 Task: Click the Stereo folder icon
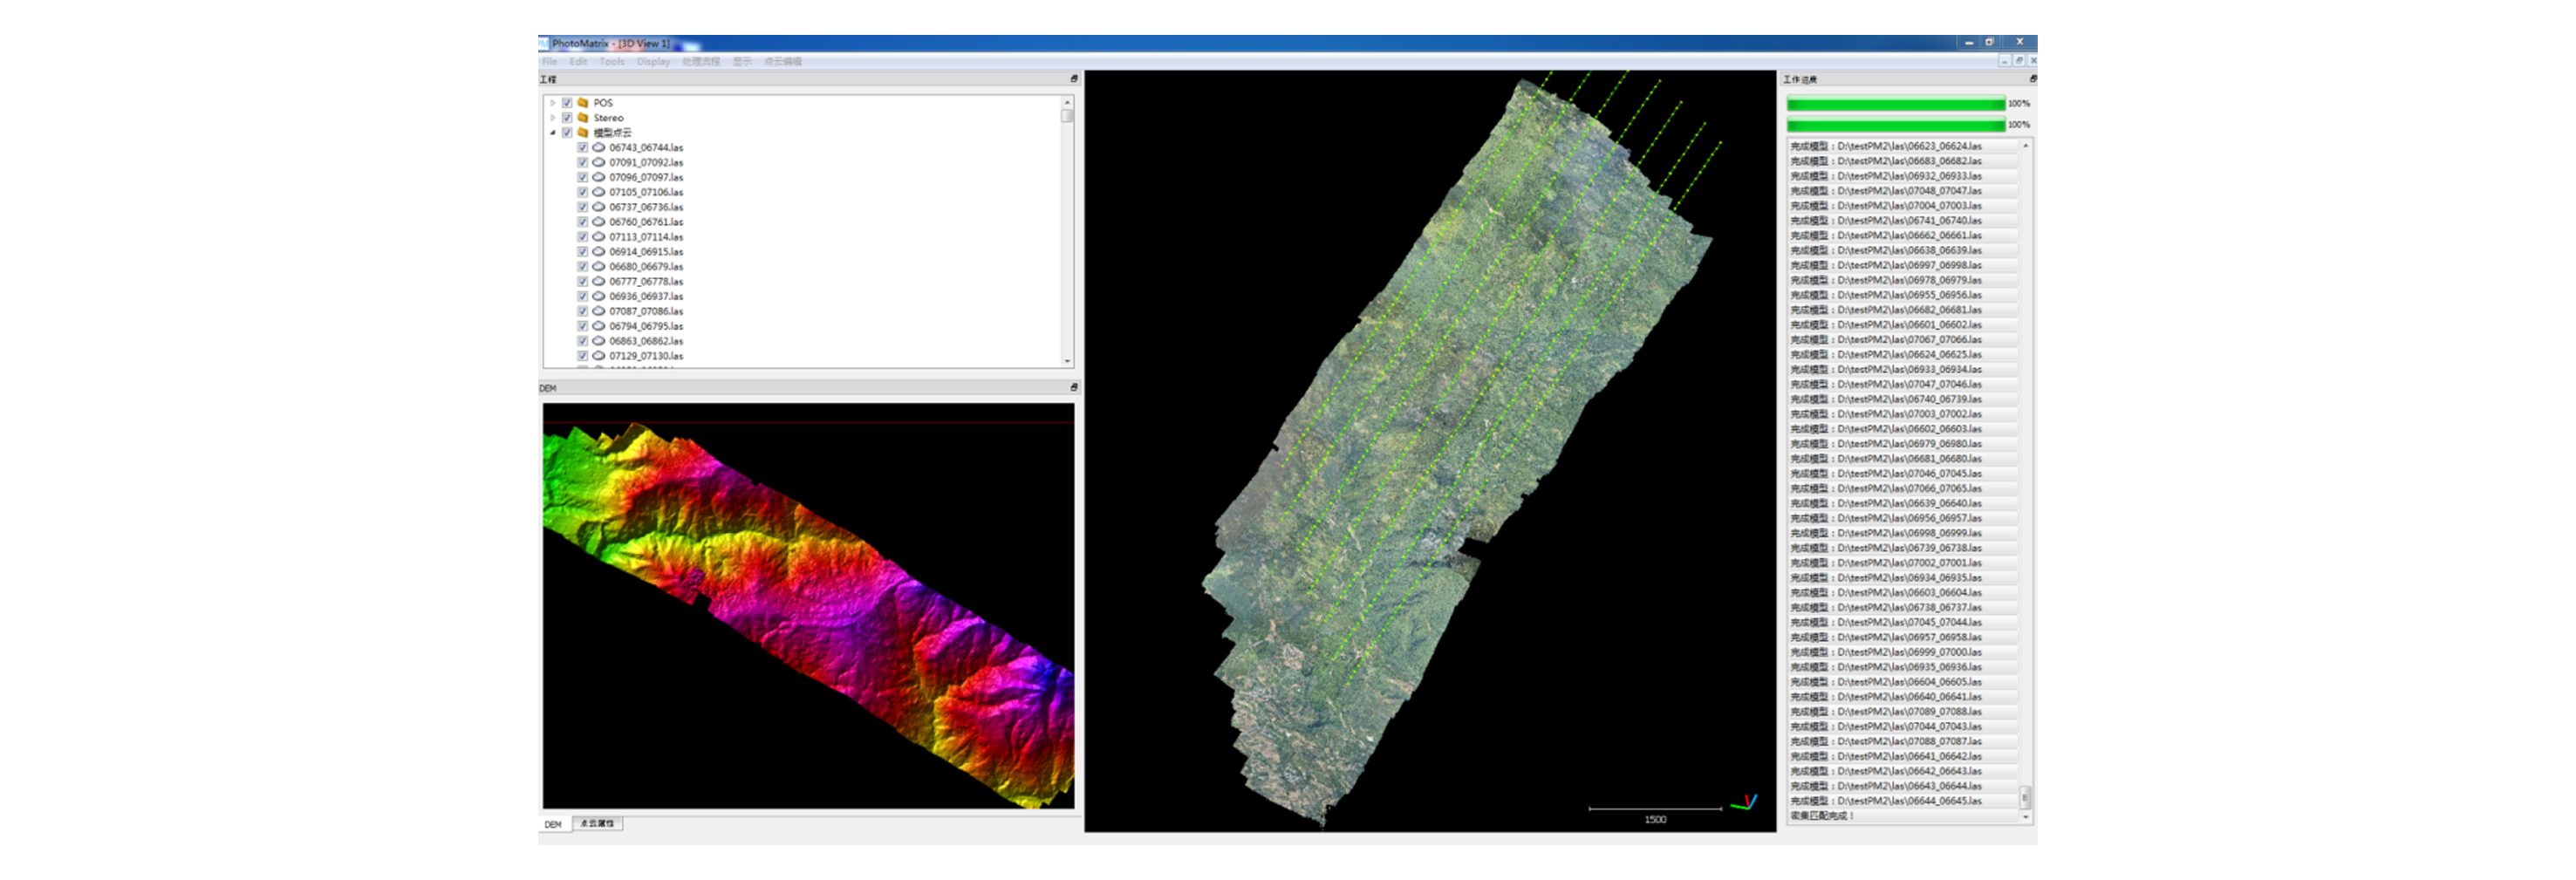[583, 117]
